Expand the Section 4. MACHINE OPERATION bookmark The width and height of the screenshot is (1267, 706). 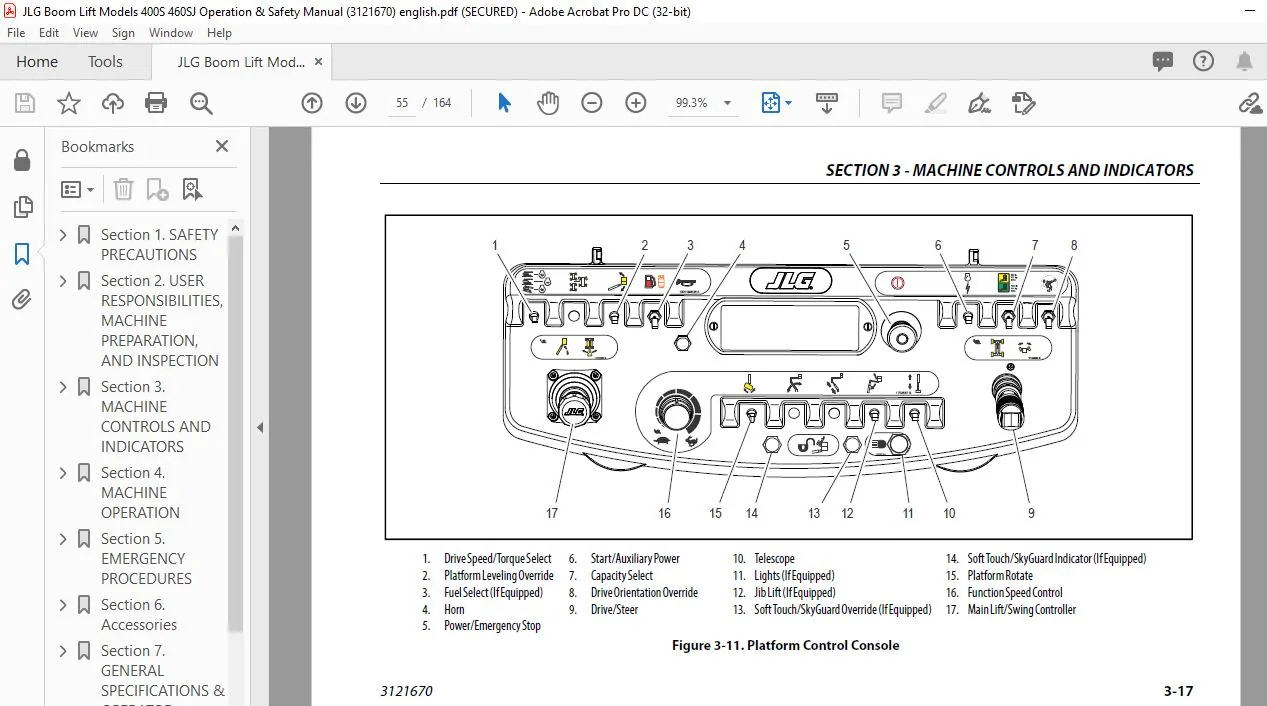coord(64,473)
